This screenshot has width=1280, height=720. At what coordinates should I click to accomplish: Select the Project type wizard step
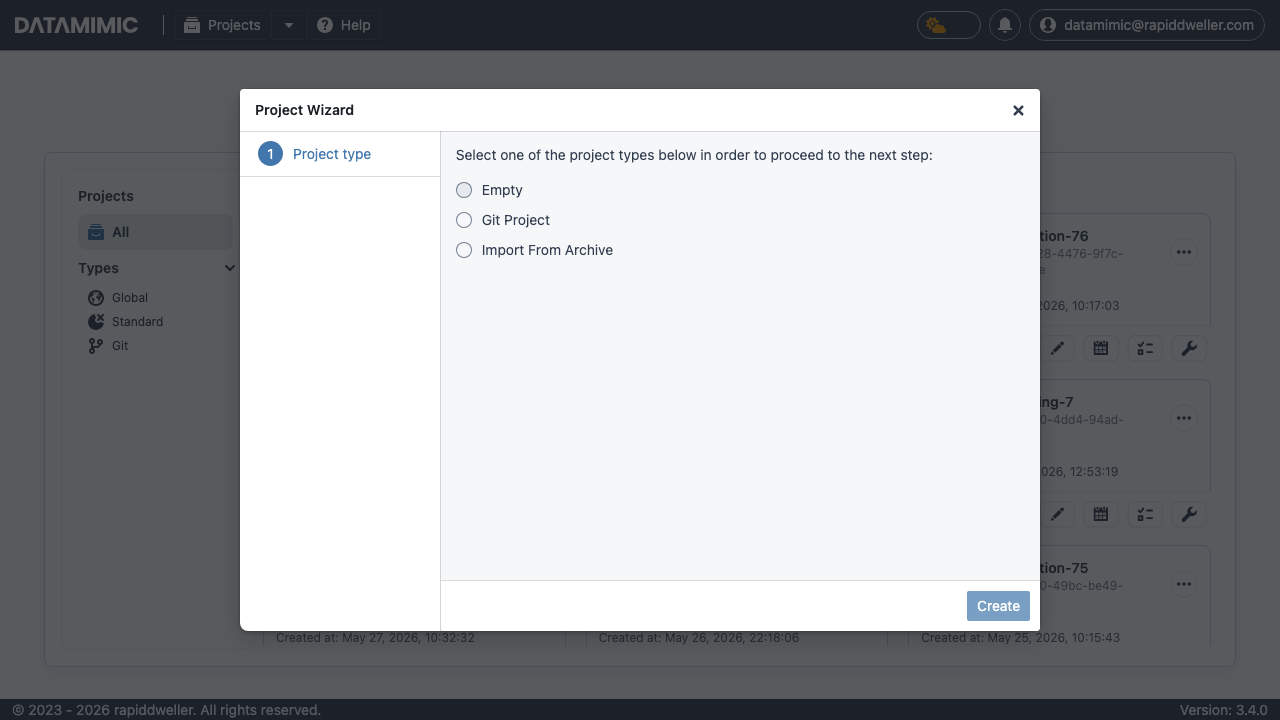click(340, 154)
